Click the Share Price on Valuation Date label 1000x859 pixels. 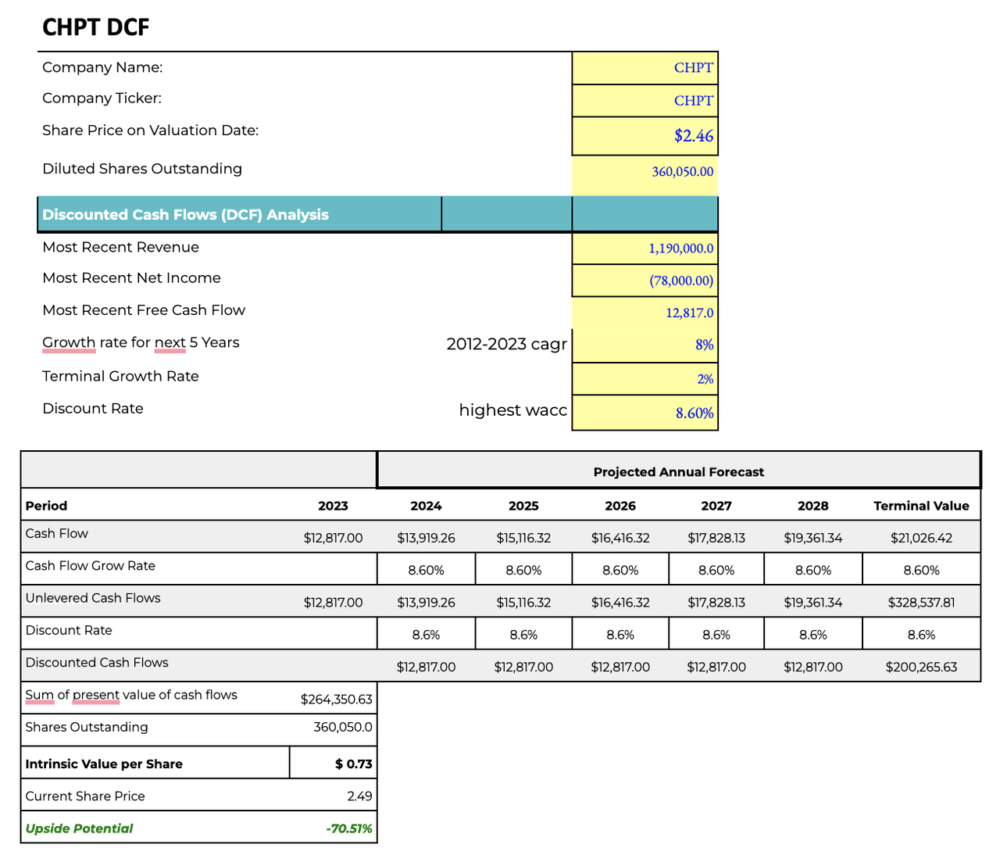point(151,131)
